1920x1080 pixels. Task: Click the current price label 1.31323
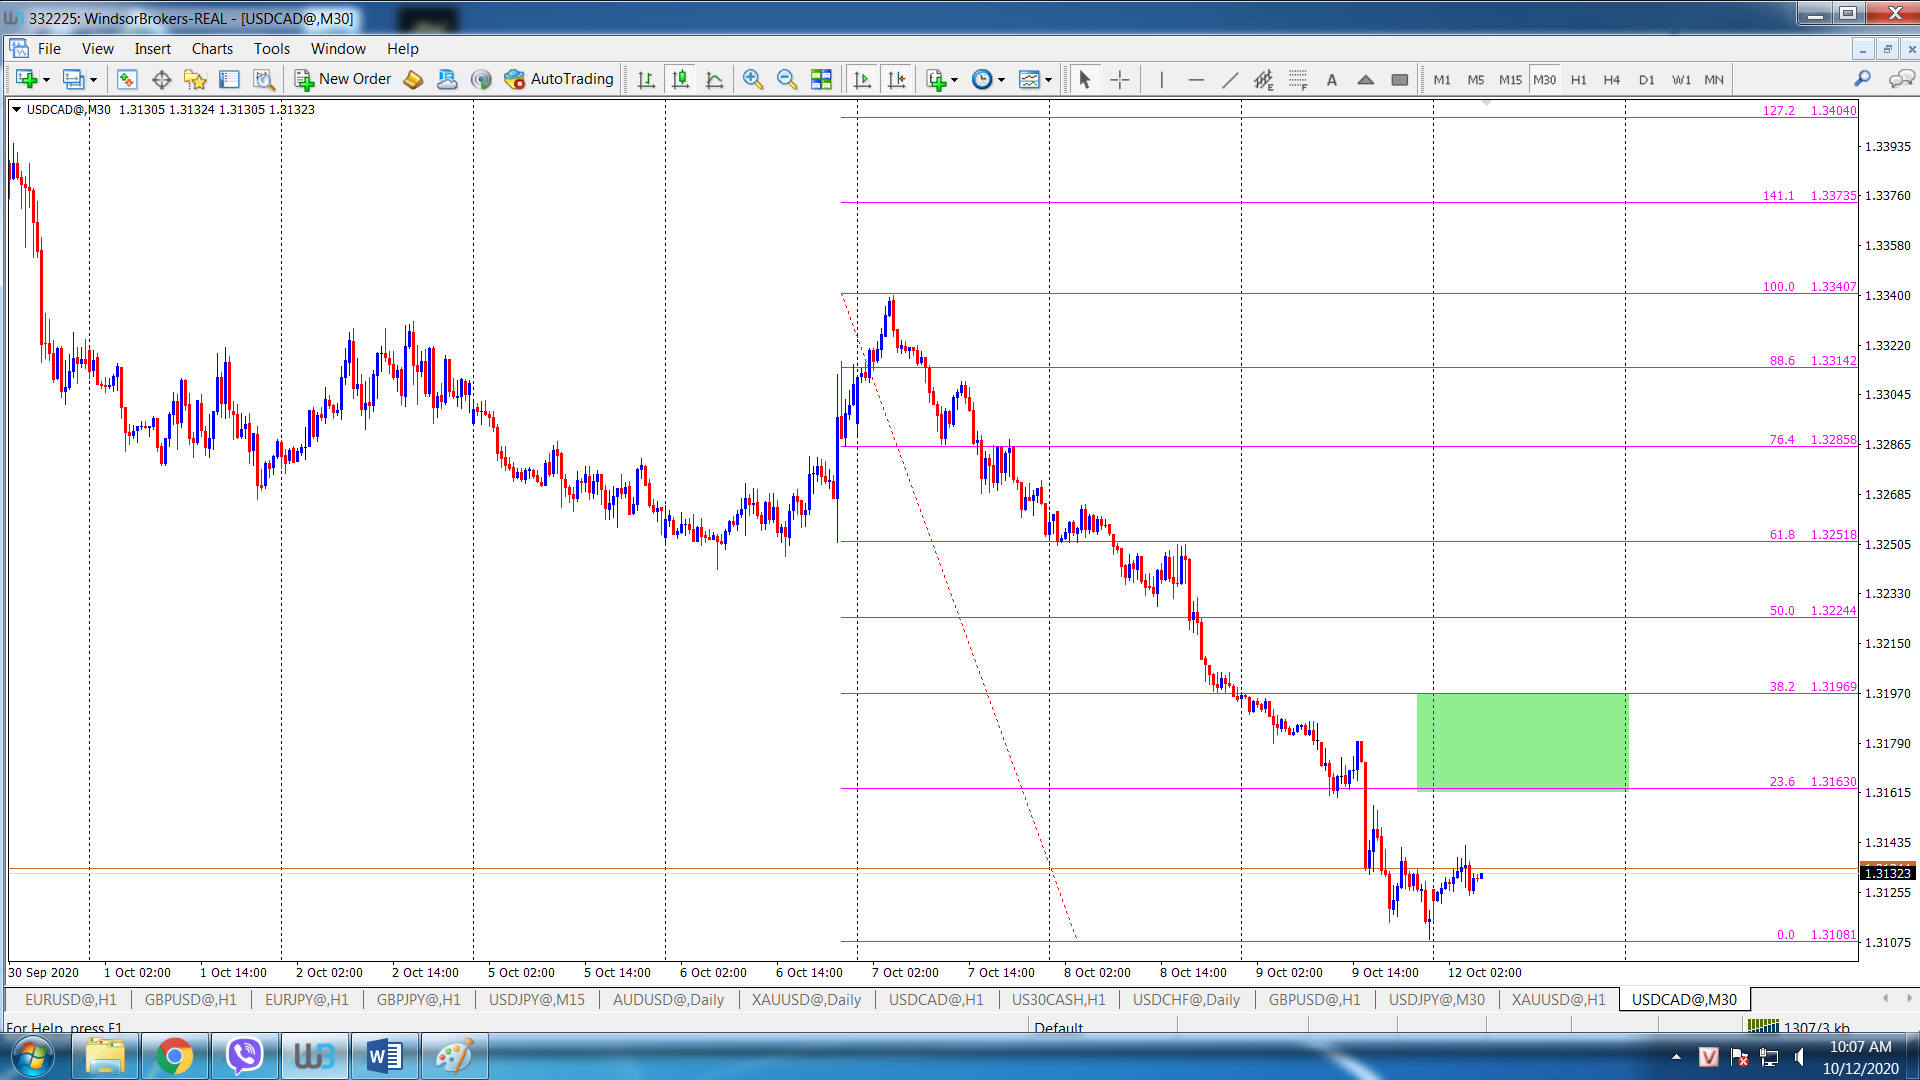1887,873
